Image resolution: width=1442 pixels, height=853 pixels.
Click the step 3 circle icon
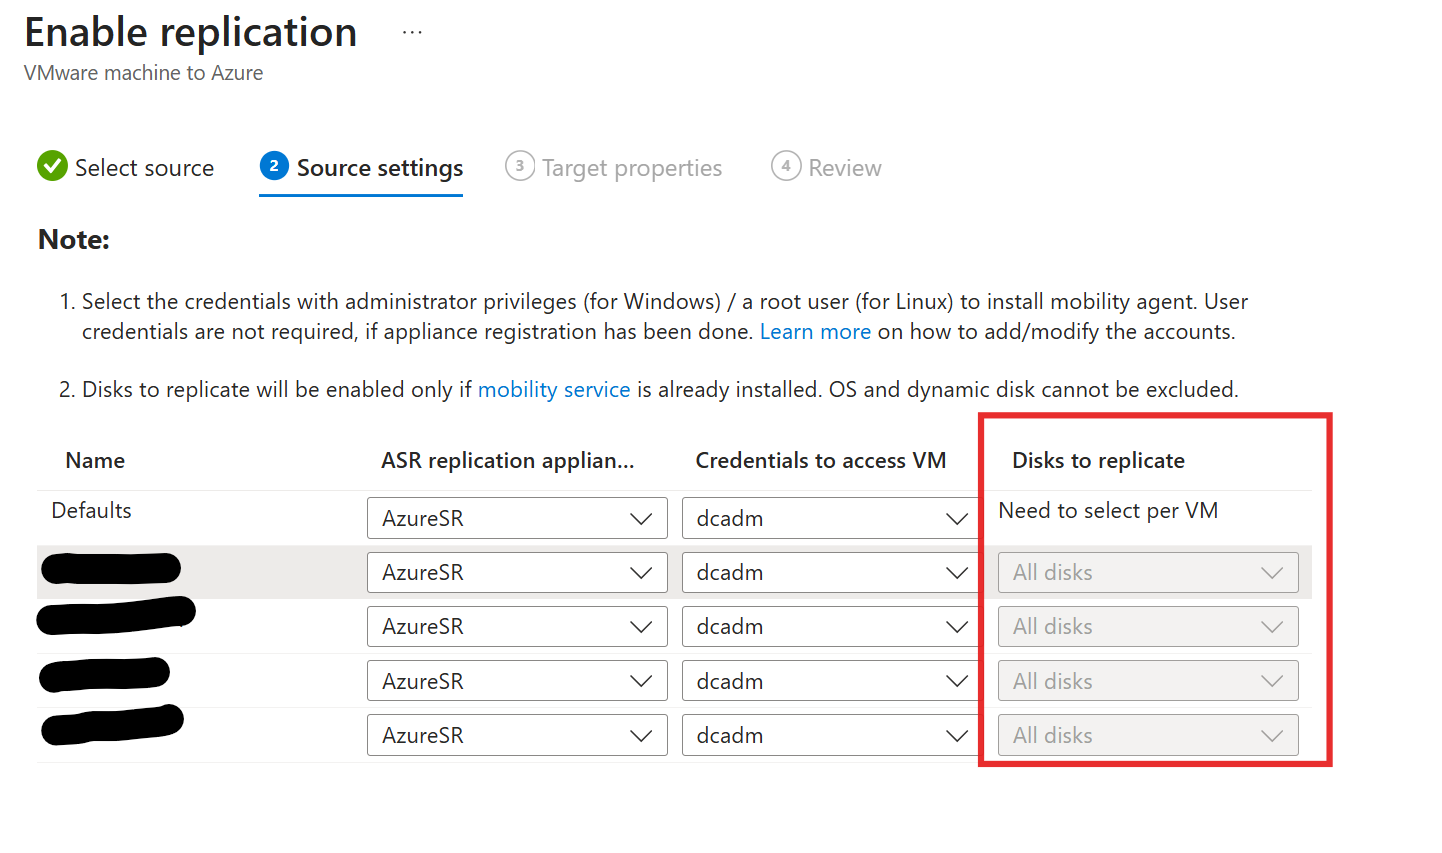tap(519, 166)
